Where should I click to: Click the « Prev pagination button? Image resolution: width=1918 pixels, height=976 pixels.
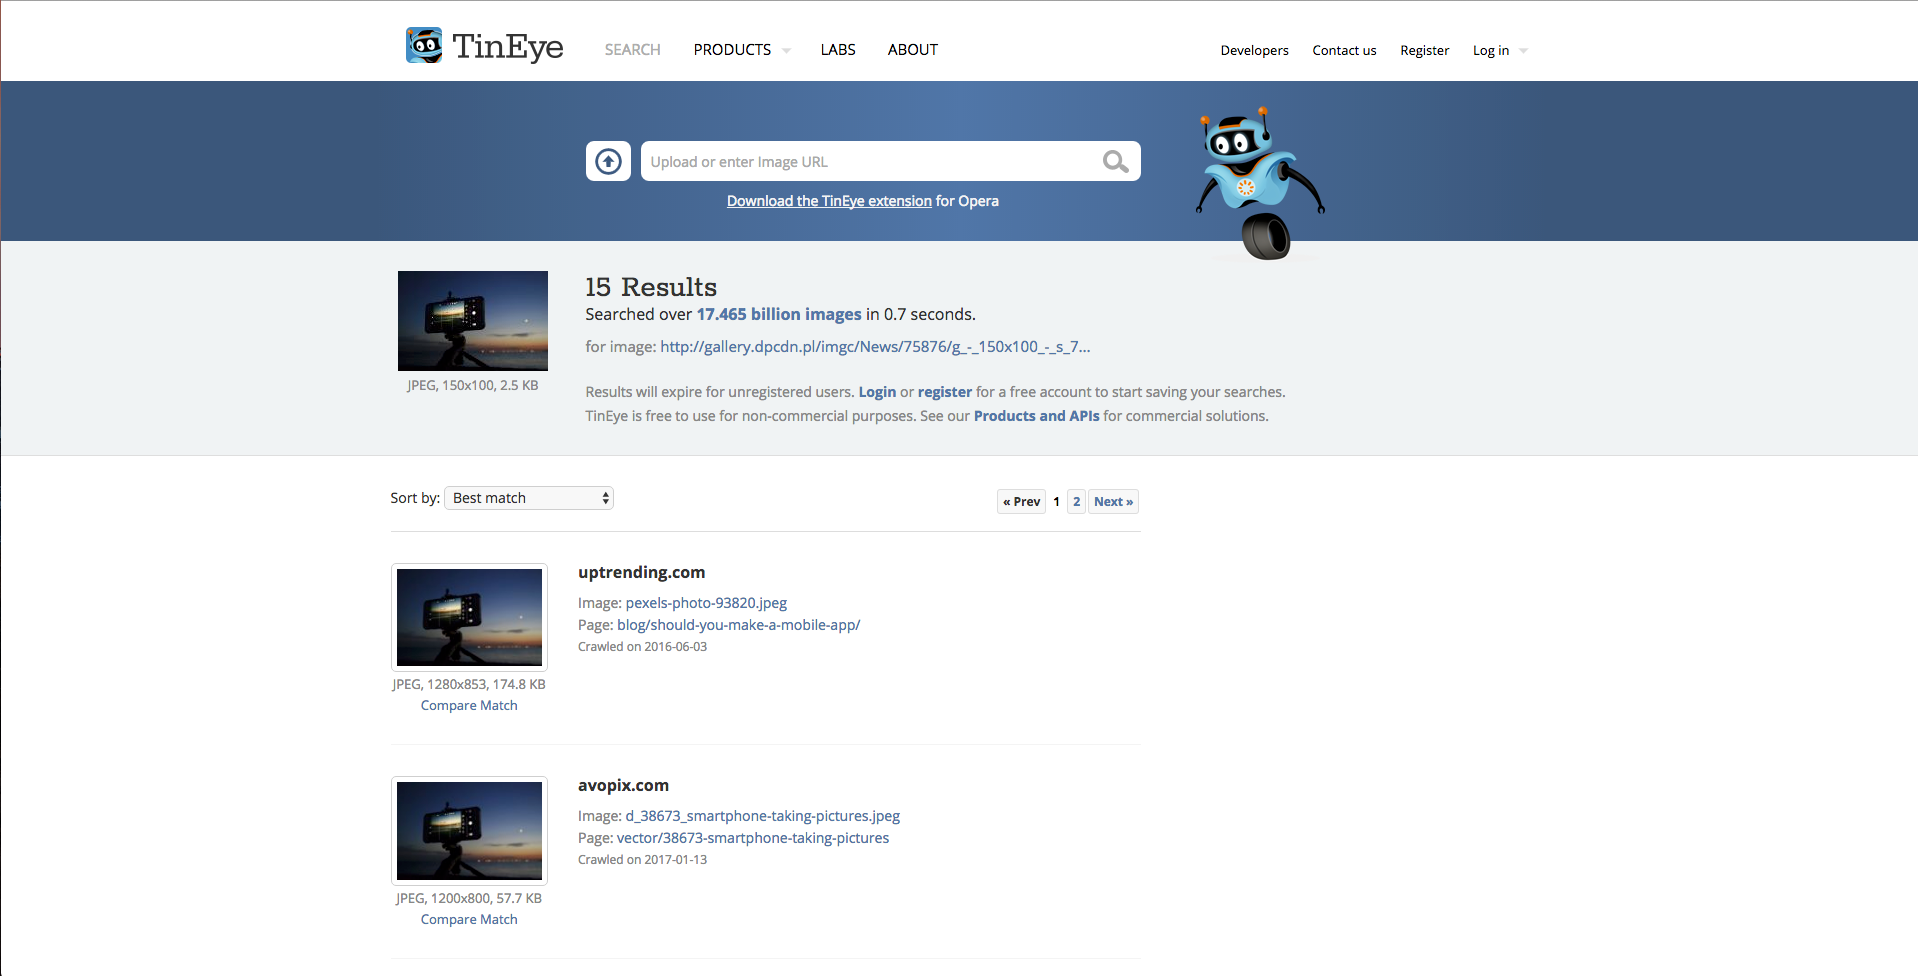pyautogui.click(x=1021, y=502)
